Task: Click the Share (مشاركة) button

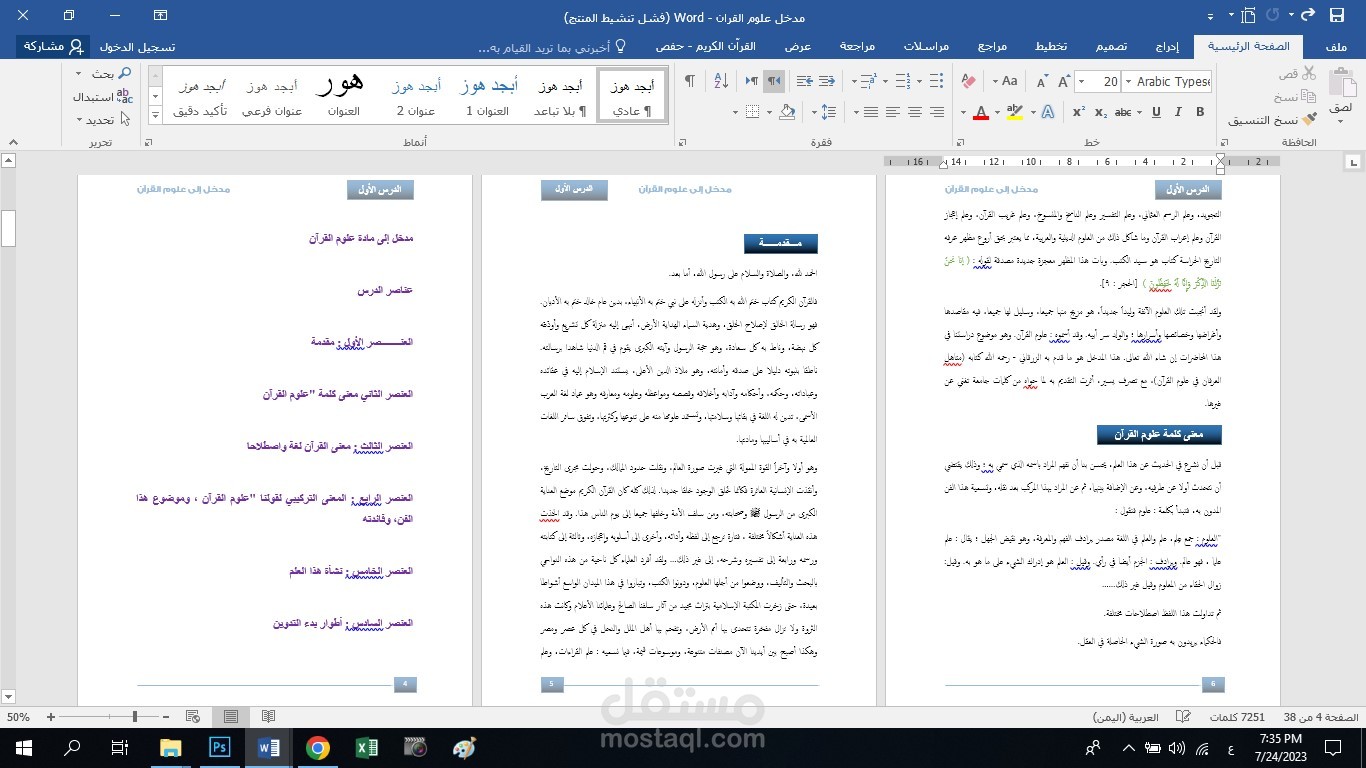Action: pyautogui.click(x=53, y=47)
